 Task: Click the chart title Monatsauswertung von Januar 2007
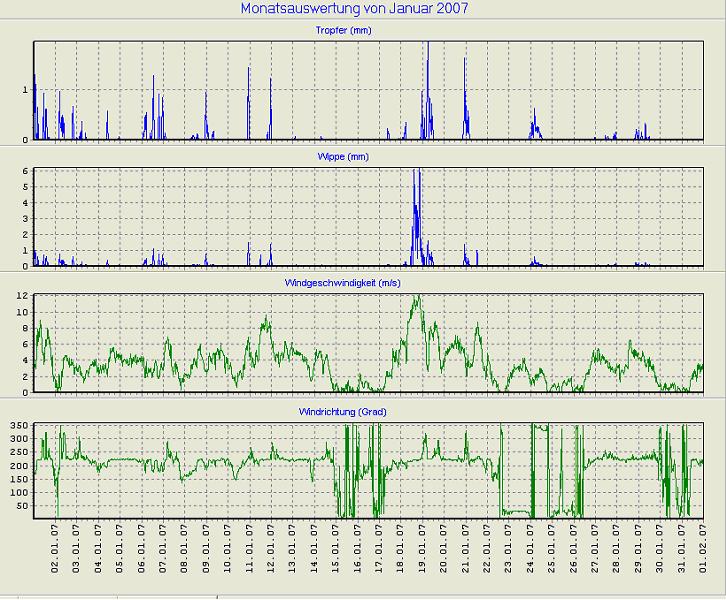[355, 8]
